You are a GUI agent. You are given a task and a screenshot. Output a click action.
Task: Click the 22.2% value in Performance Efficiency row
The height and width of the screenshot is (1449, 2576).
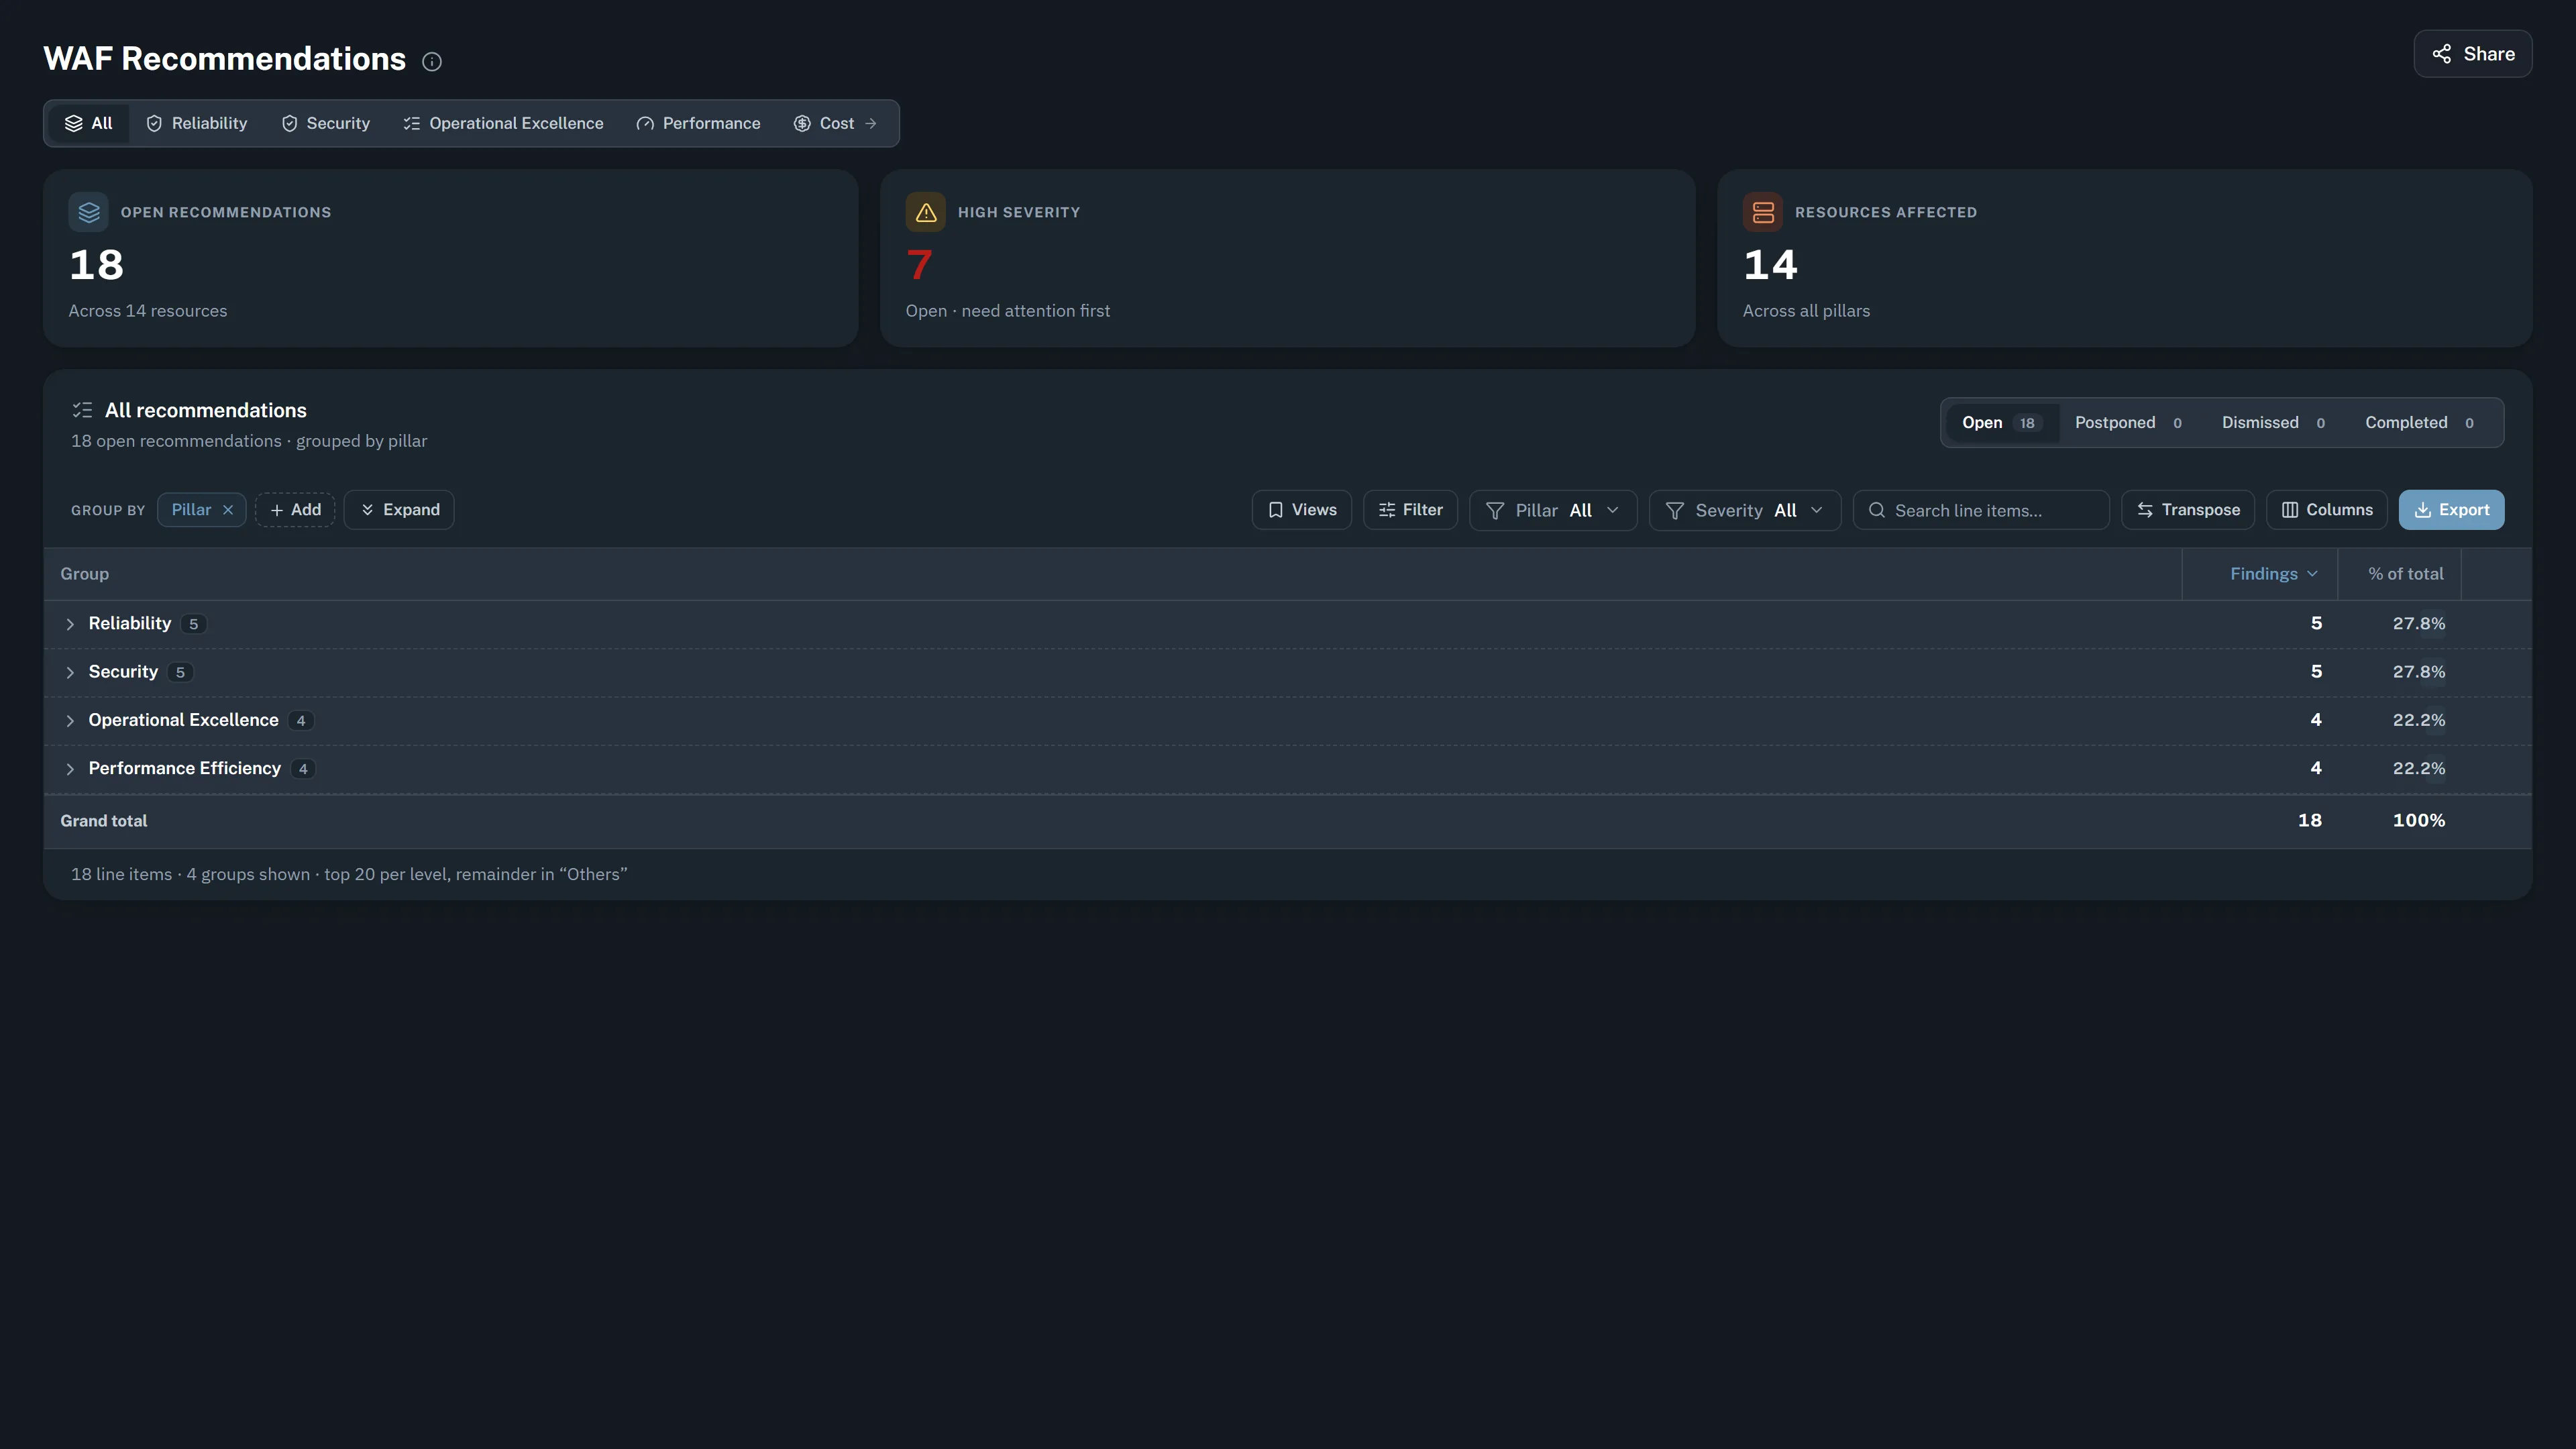point(2418,768)
